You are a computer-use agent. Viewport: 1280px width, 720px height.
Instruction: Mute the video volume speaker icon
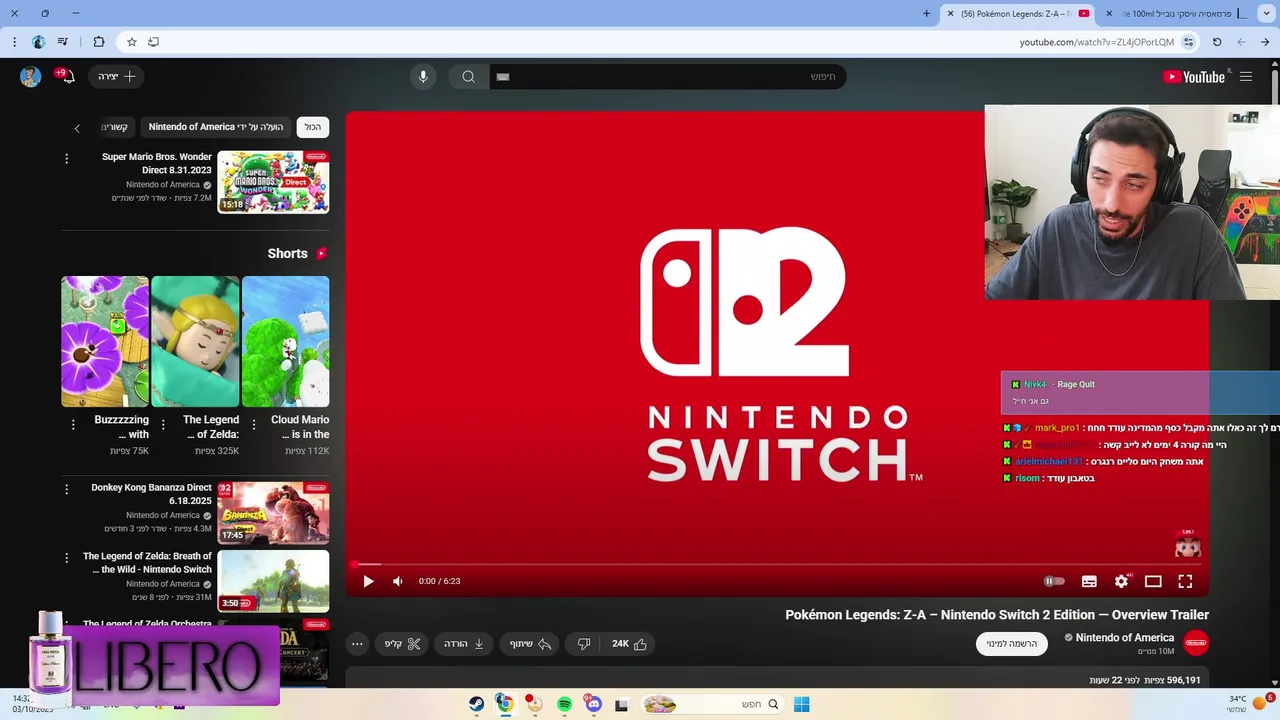click(398, 581)
